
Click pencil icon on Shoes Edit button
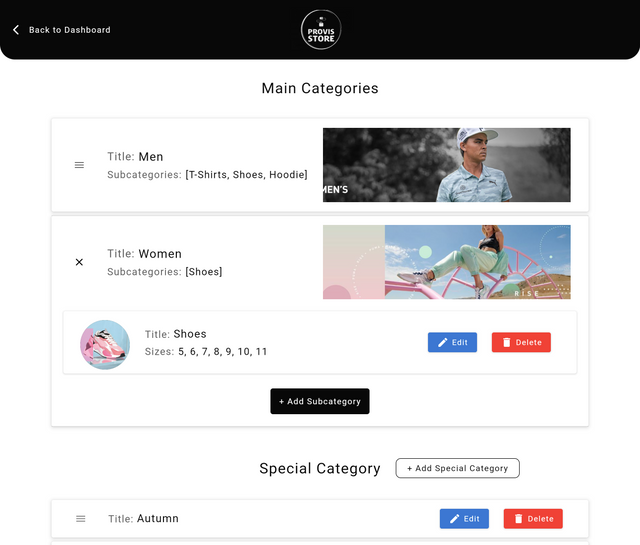click(442, 343)
